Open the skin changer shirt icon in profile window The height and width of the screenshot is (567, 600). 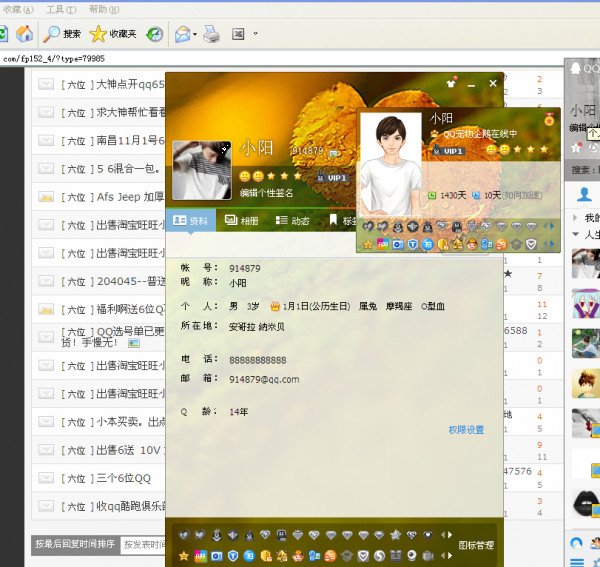[x=452, y=83]
